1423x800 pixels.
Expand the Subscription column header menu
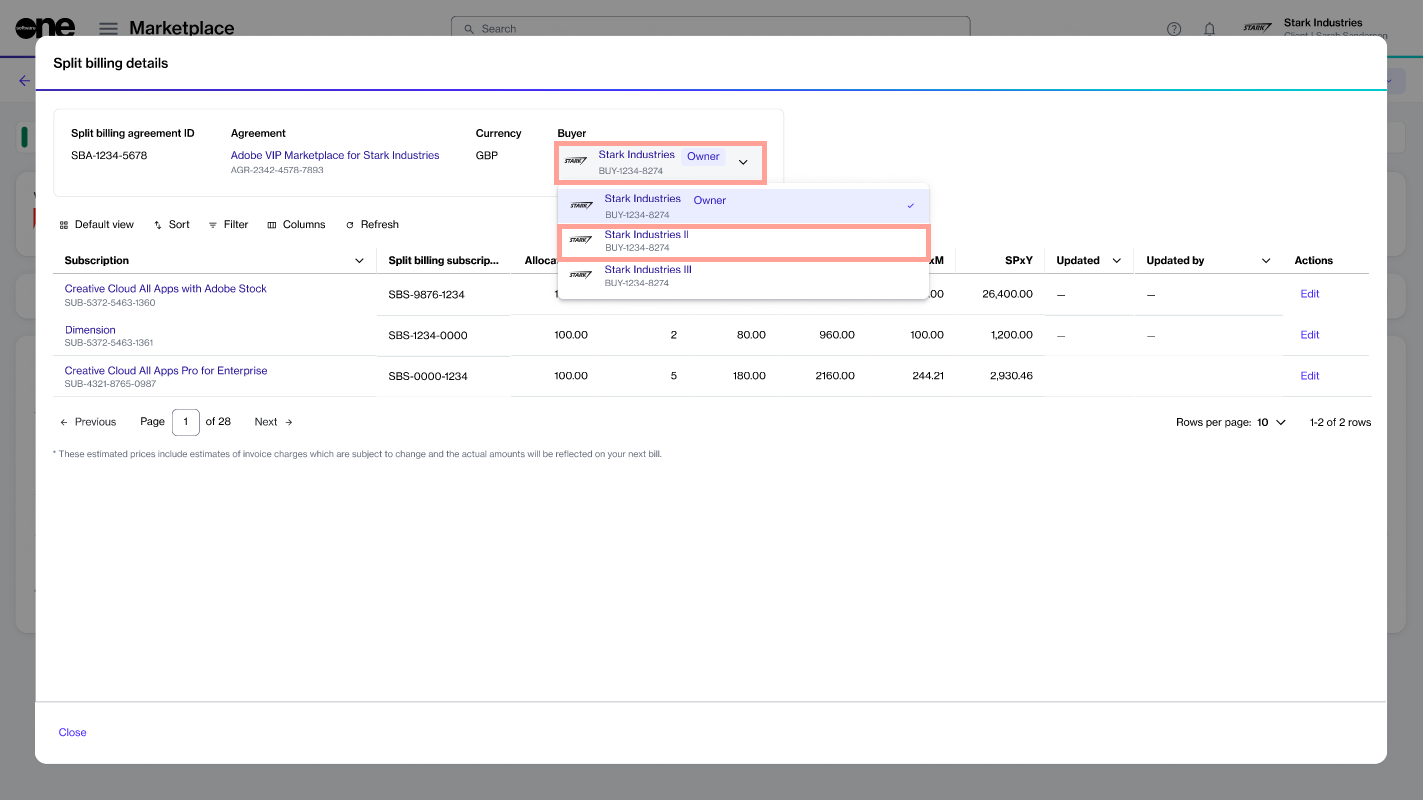tap(360, 261)
